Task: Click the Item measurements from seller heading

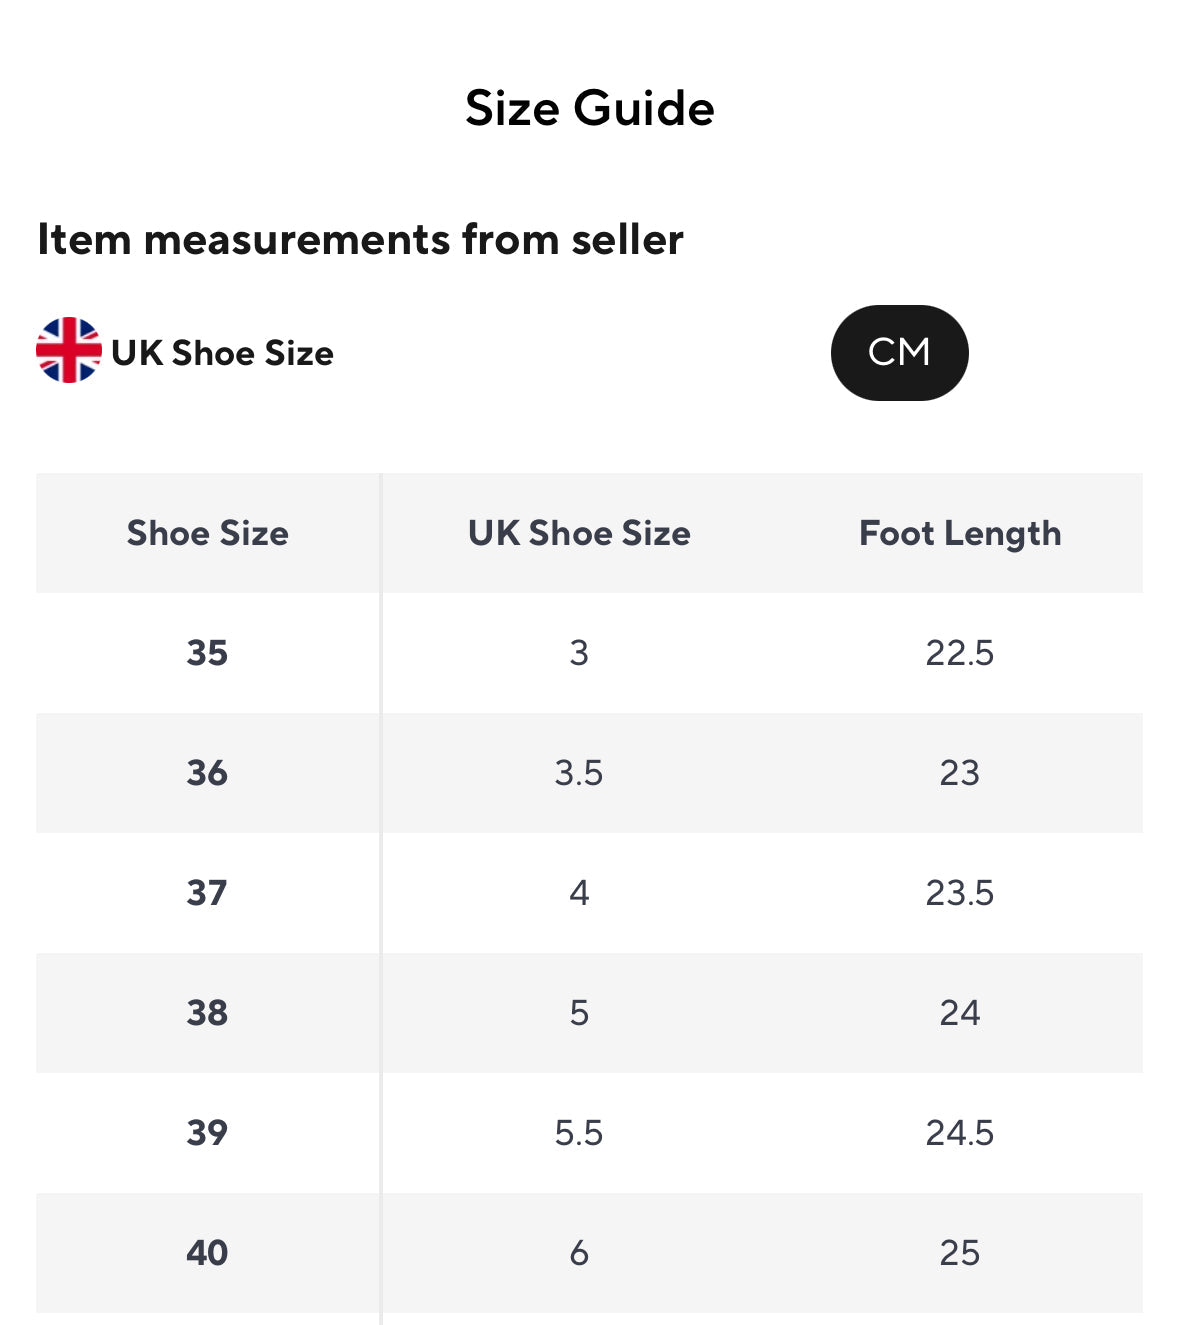Action: pos(360,240)
